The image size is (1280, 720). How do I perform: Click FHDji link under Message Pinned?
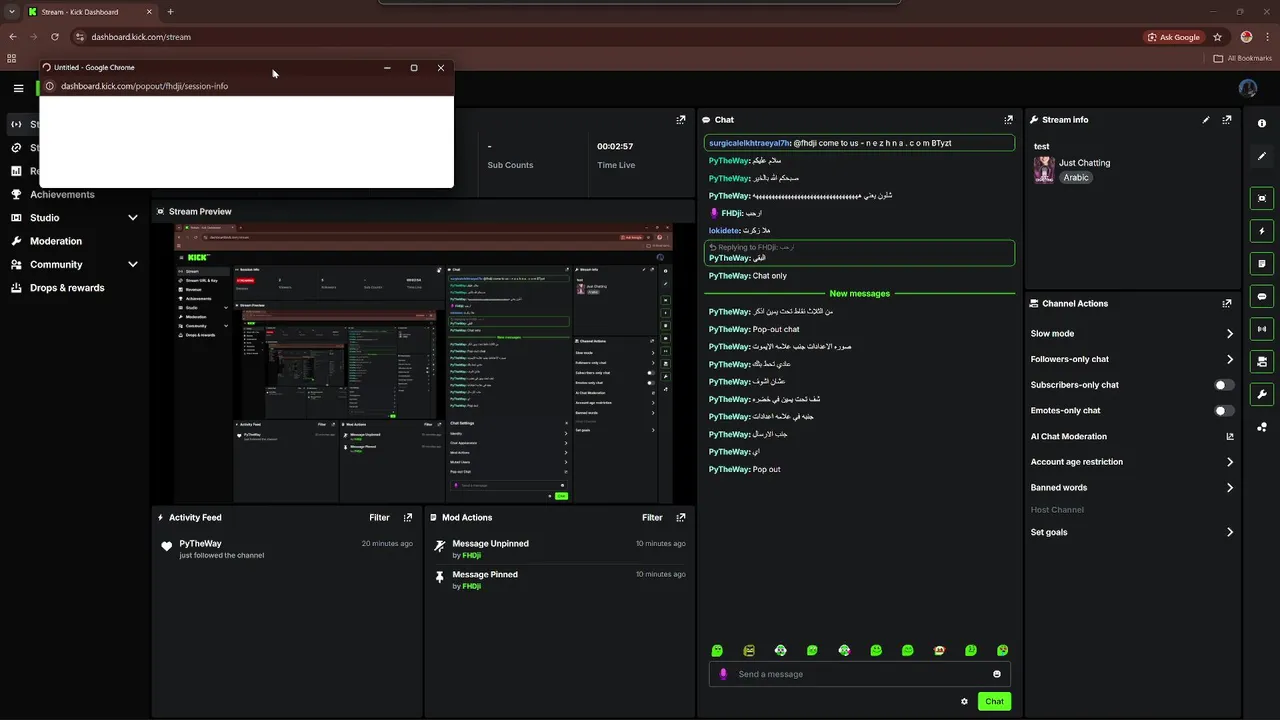[x=472, y=587]
